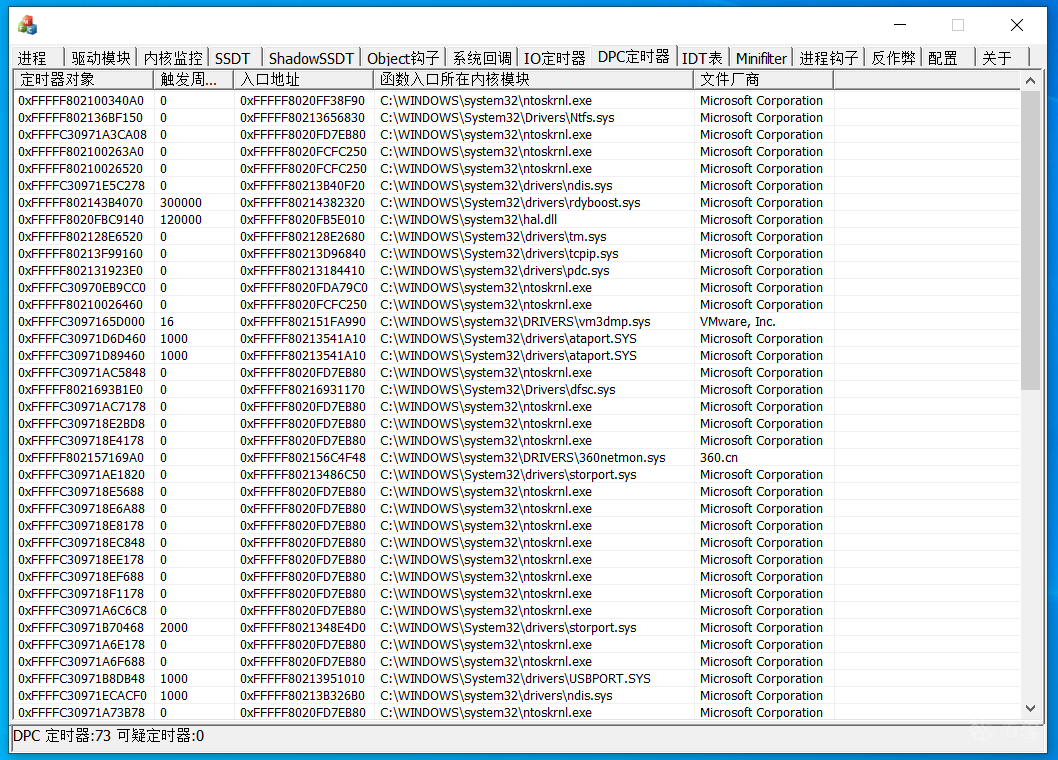Click the 16 period value

pos(167,321)
